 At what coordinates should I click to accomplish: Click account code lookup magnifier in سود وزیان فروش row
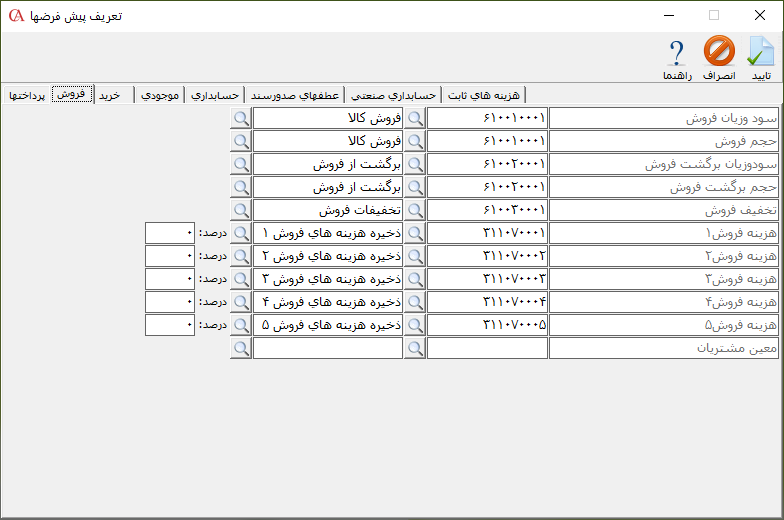(415, 118)
